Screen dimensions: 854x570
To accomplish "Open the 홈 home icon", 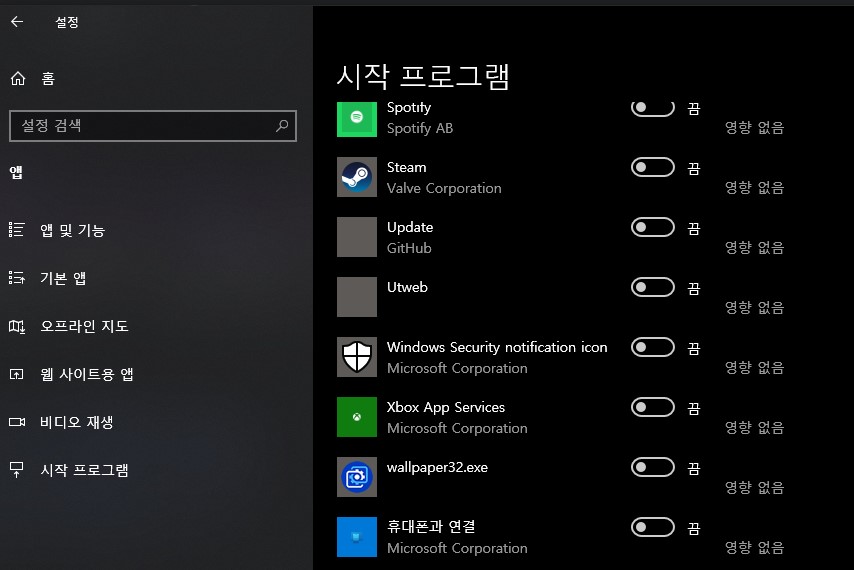I will [x=18, y=79].
